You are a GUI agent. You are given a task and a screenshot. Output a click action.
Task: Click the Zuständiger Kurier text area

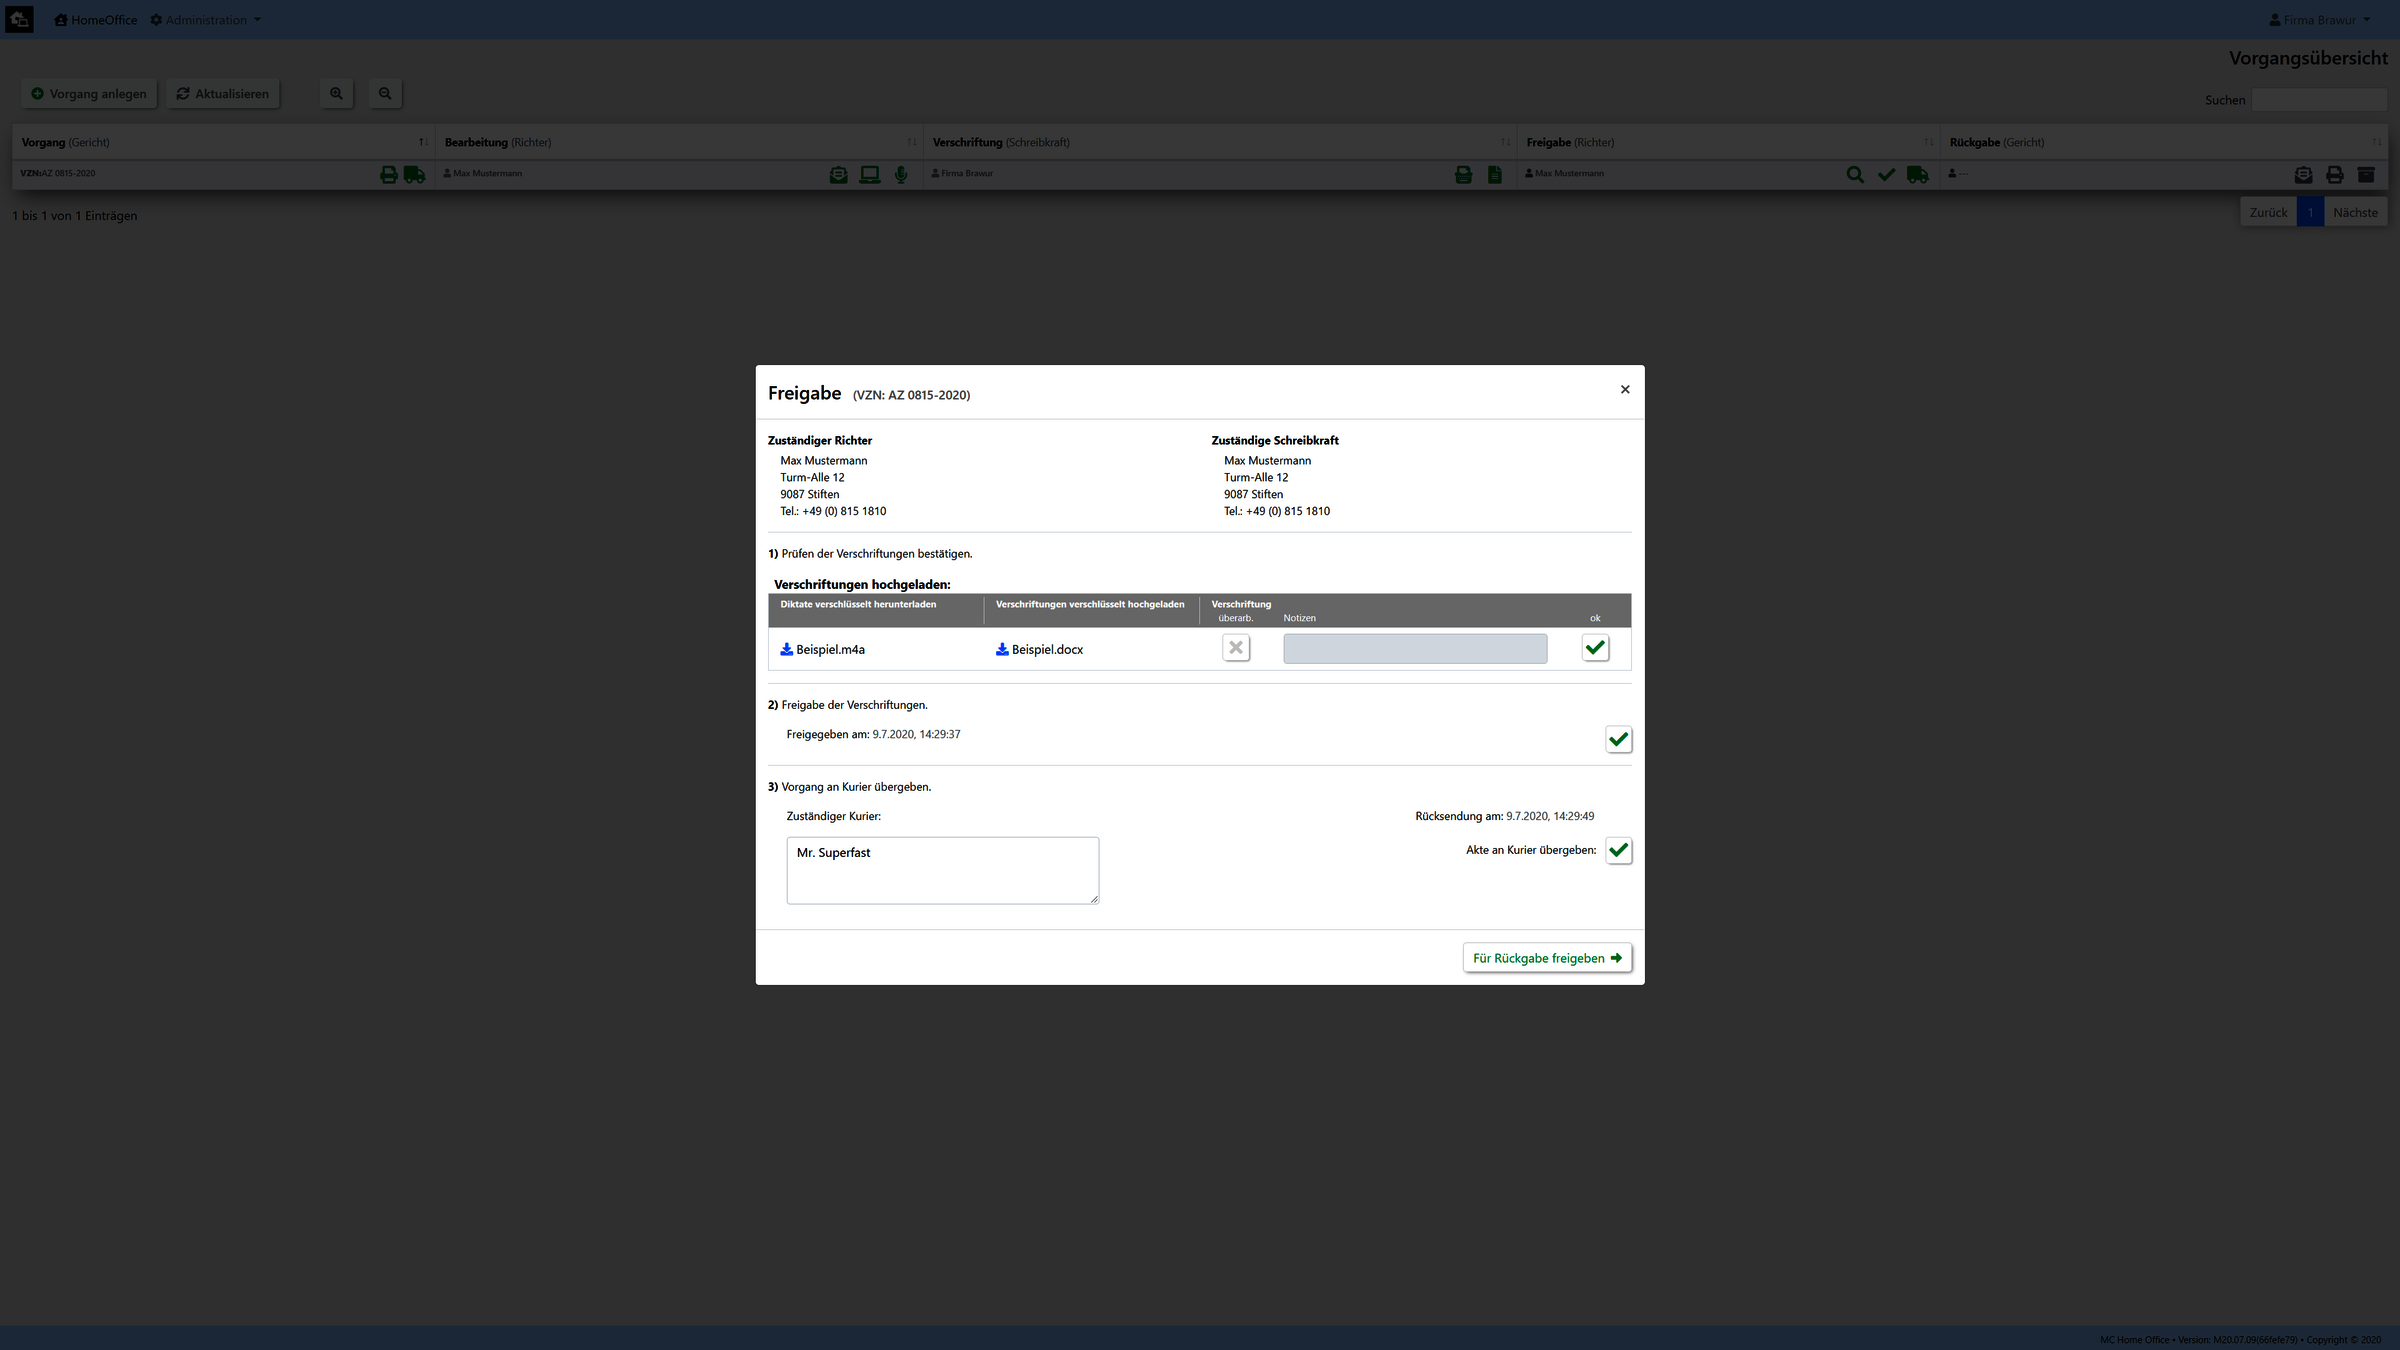click(942, 871)
